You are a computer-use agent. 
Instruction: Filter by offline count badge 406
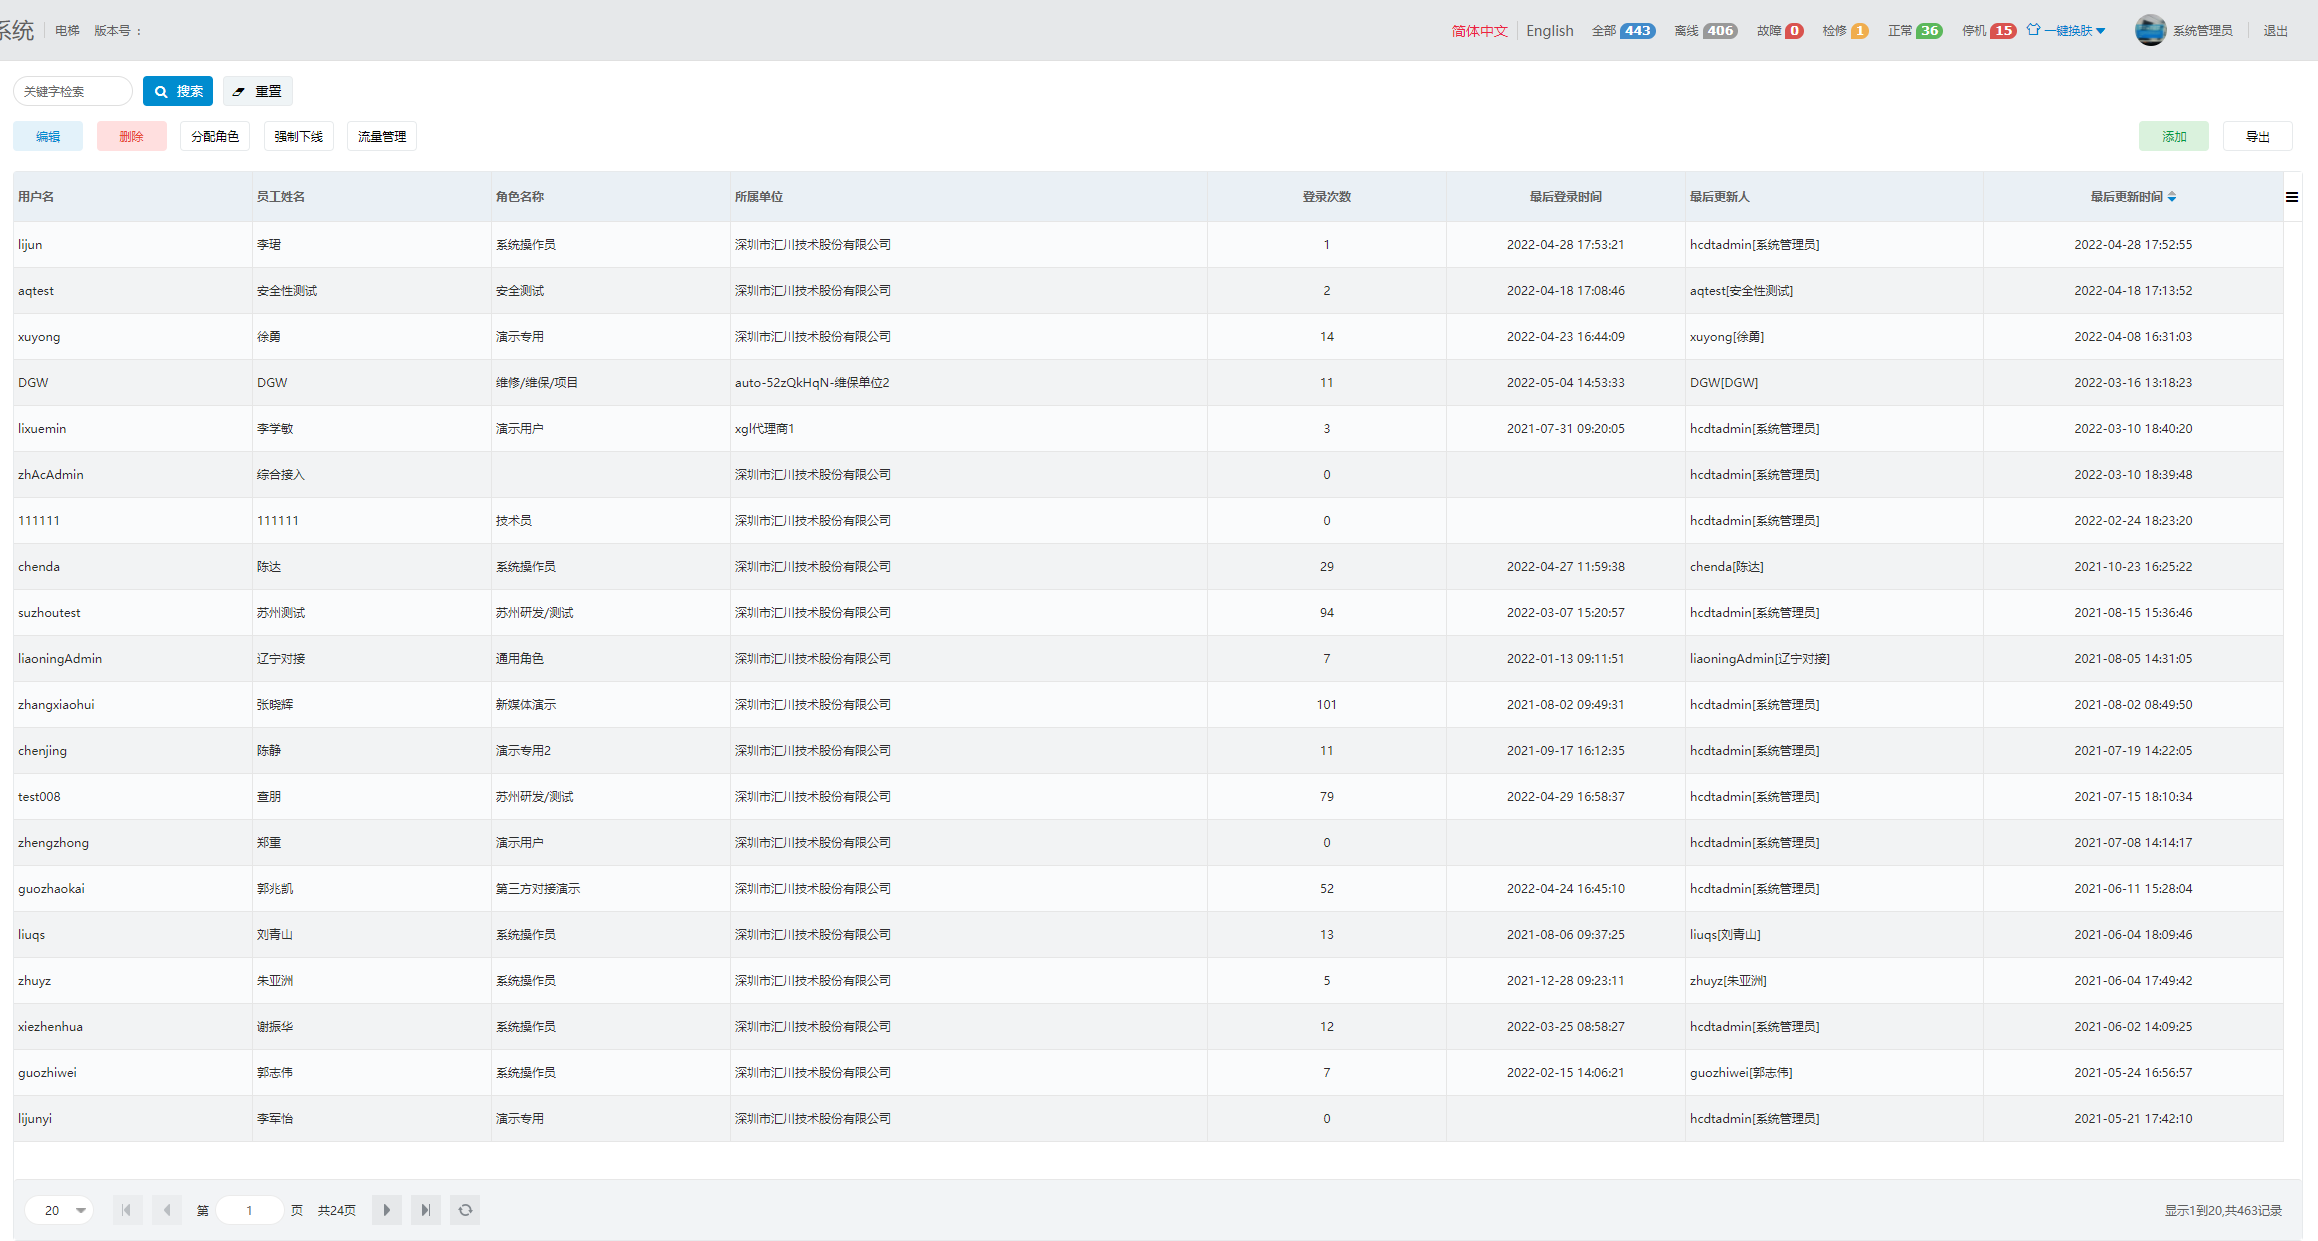click(1719, 31)
